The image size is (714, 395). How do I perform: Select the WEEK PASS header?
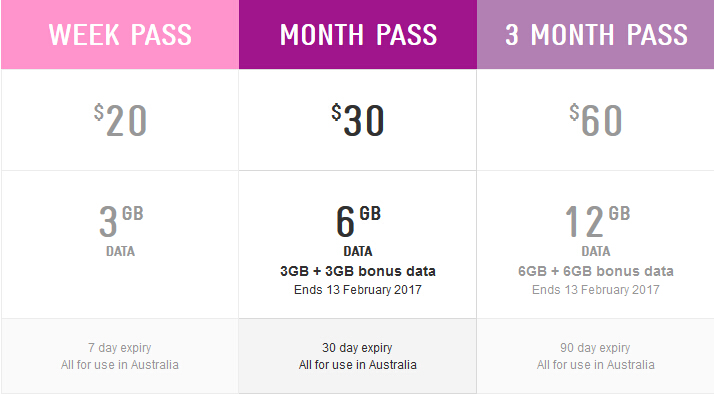(x=120, y=35)
